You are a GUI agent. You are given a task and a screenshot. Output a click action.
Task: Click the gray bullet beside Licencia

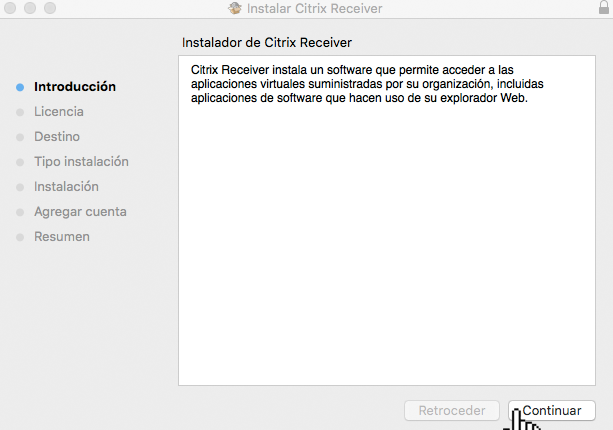20,112
